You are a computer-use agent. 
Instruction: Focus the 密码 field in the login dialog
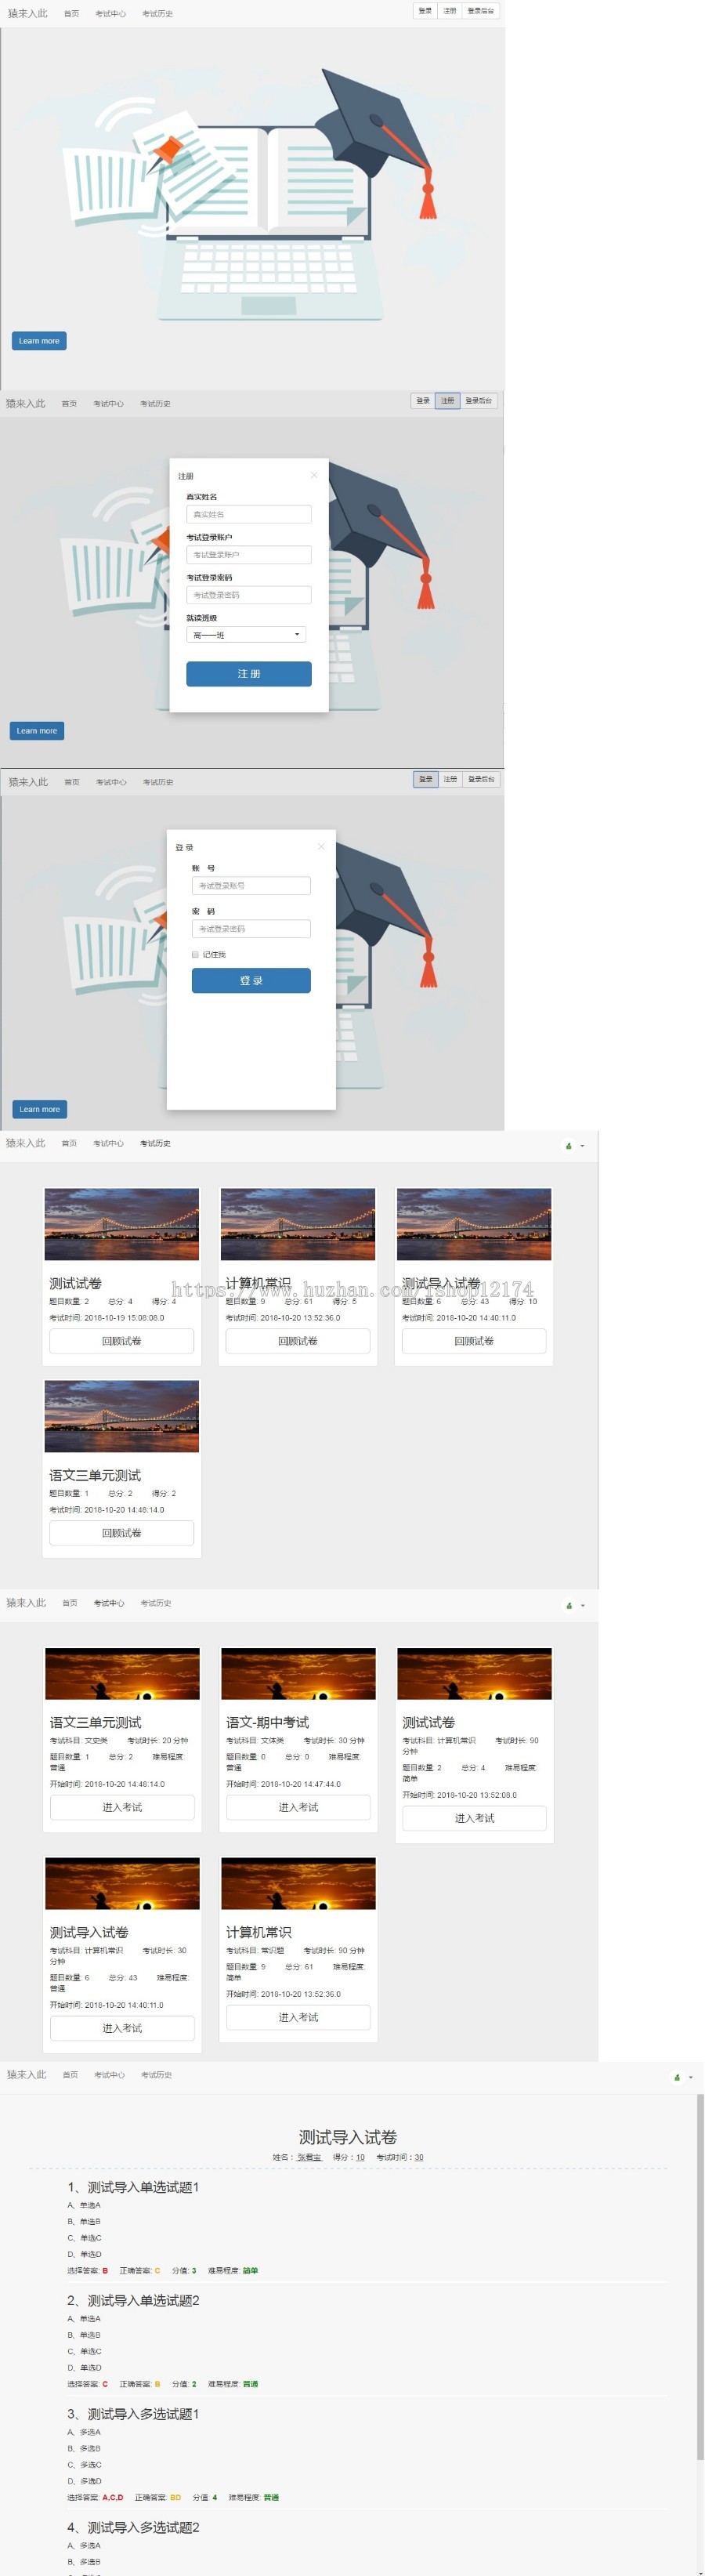pos(251,928)
